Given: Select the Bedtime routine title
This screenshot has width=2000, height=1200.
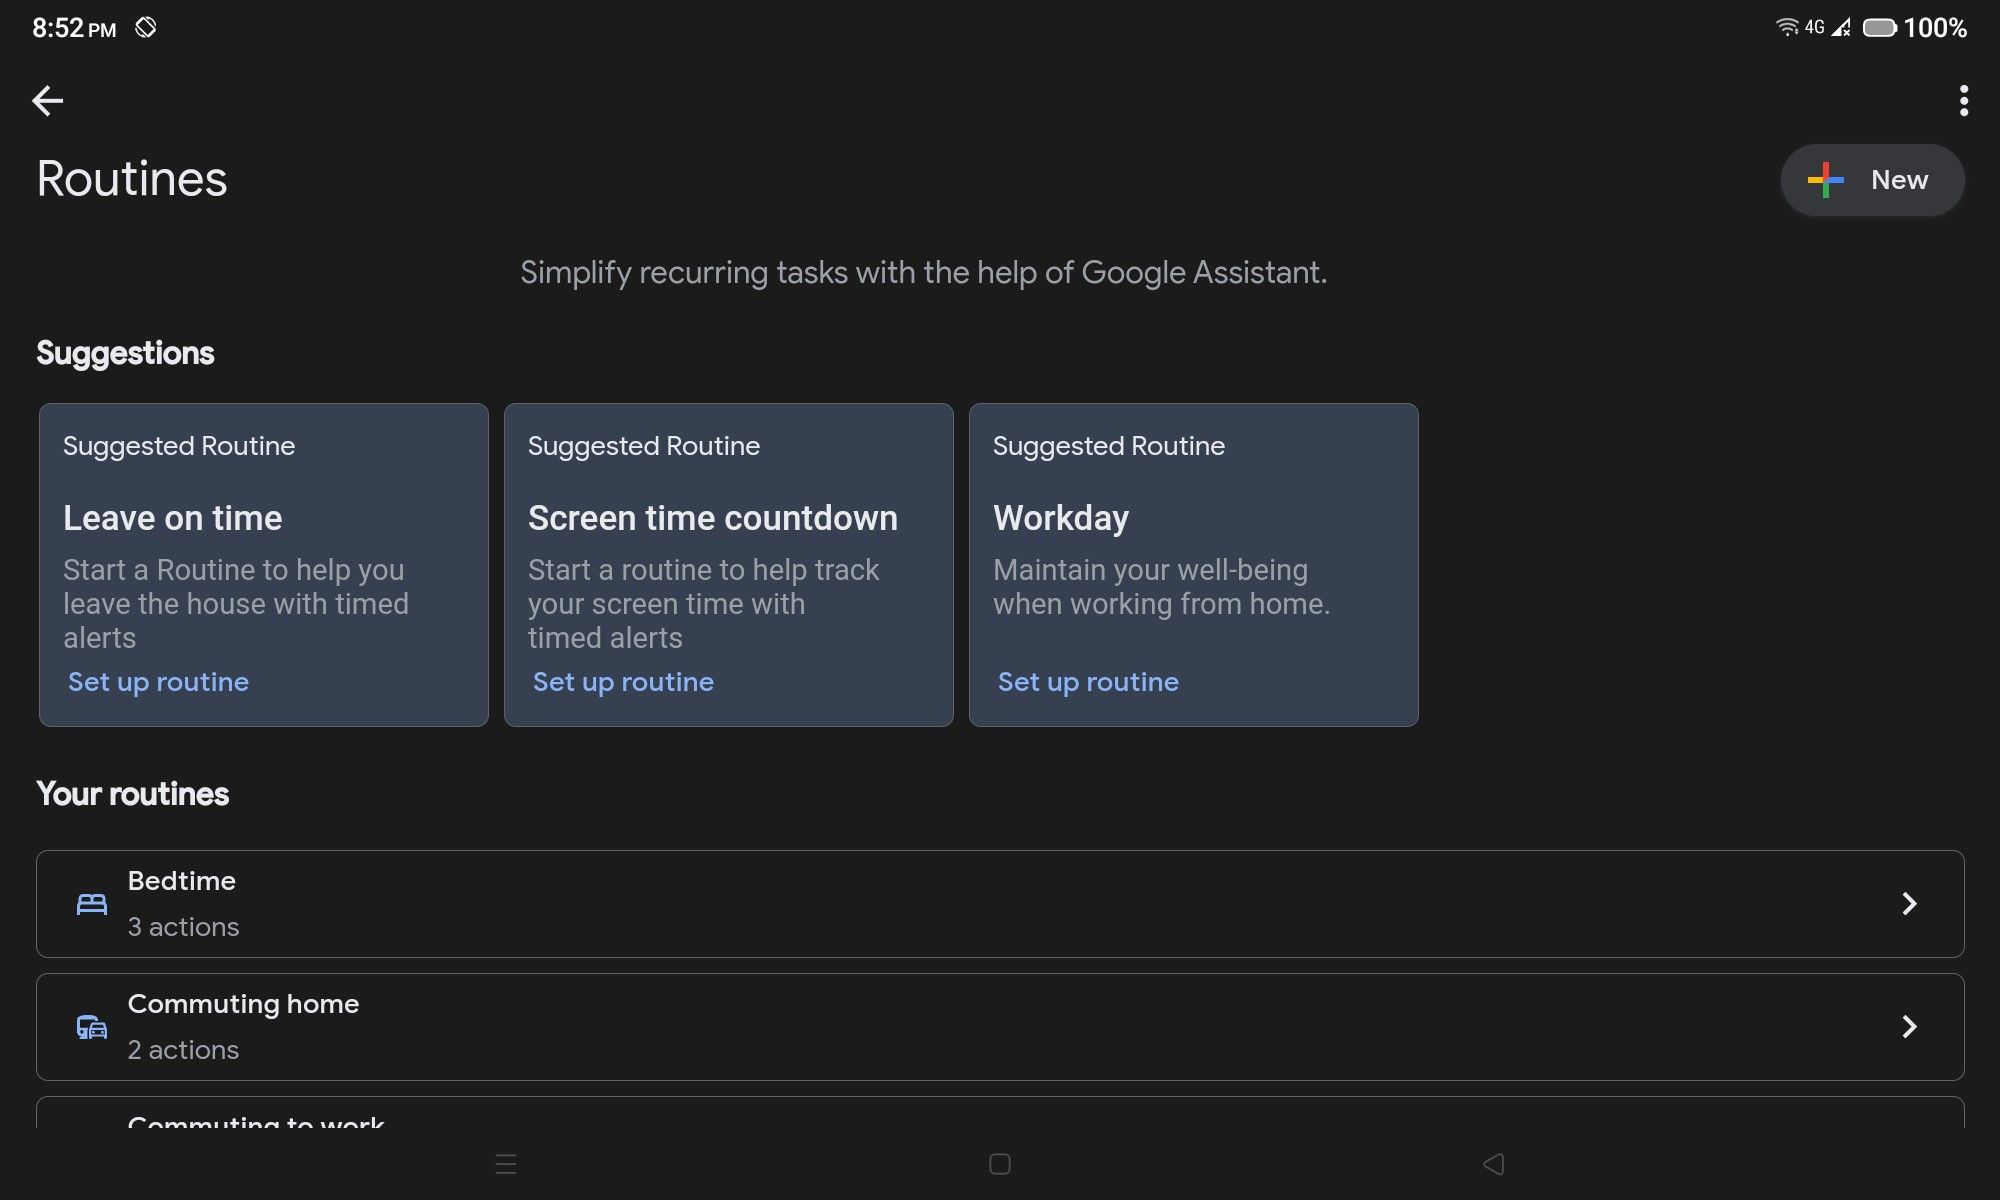Looking at the screenshot, I should [x=182, y=881].
